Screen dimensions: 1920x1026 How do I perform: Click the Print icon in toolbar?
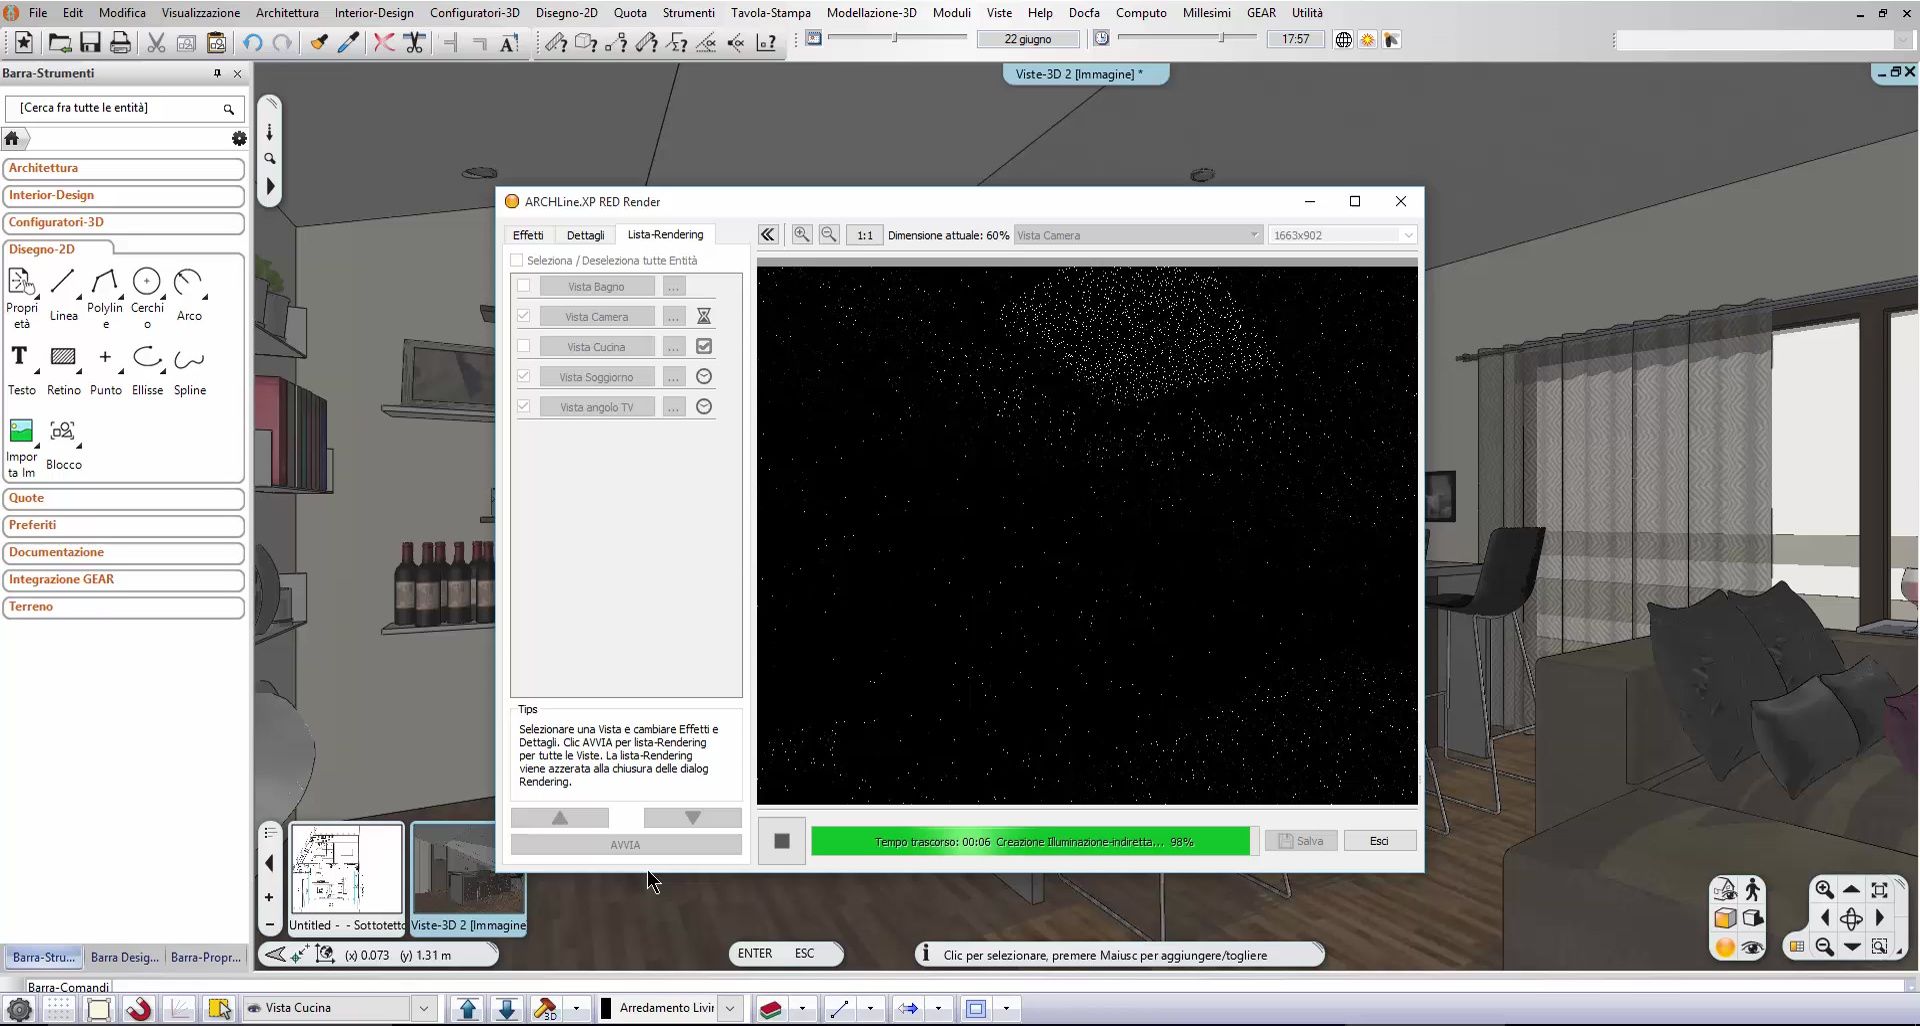point(120,42)
